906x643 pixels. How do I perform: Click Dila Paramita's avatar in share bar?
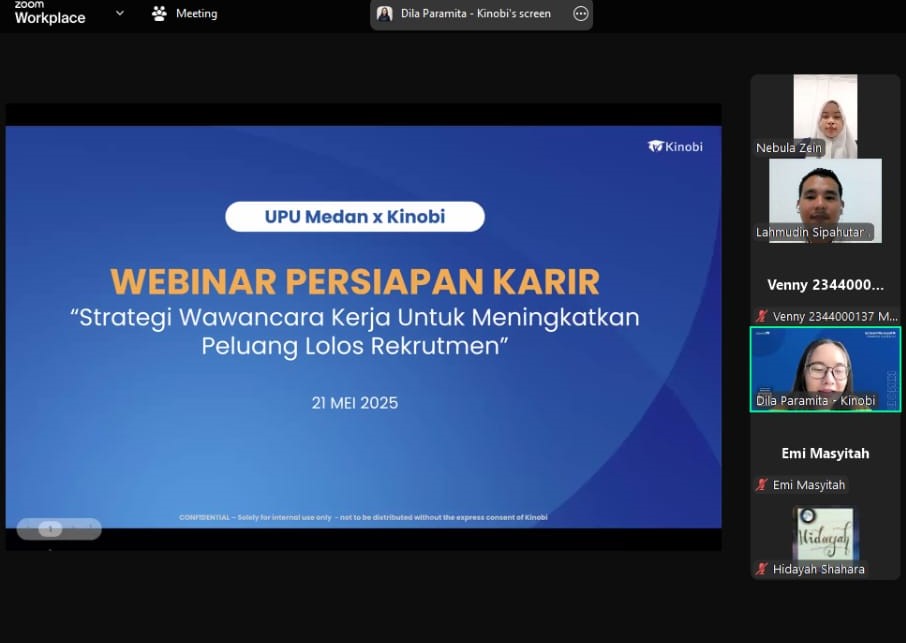pyautogui.click(x=384, y=14)
